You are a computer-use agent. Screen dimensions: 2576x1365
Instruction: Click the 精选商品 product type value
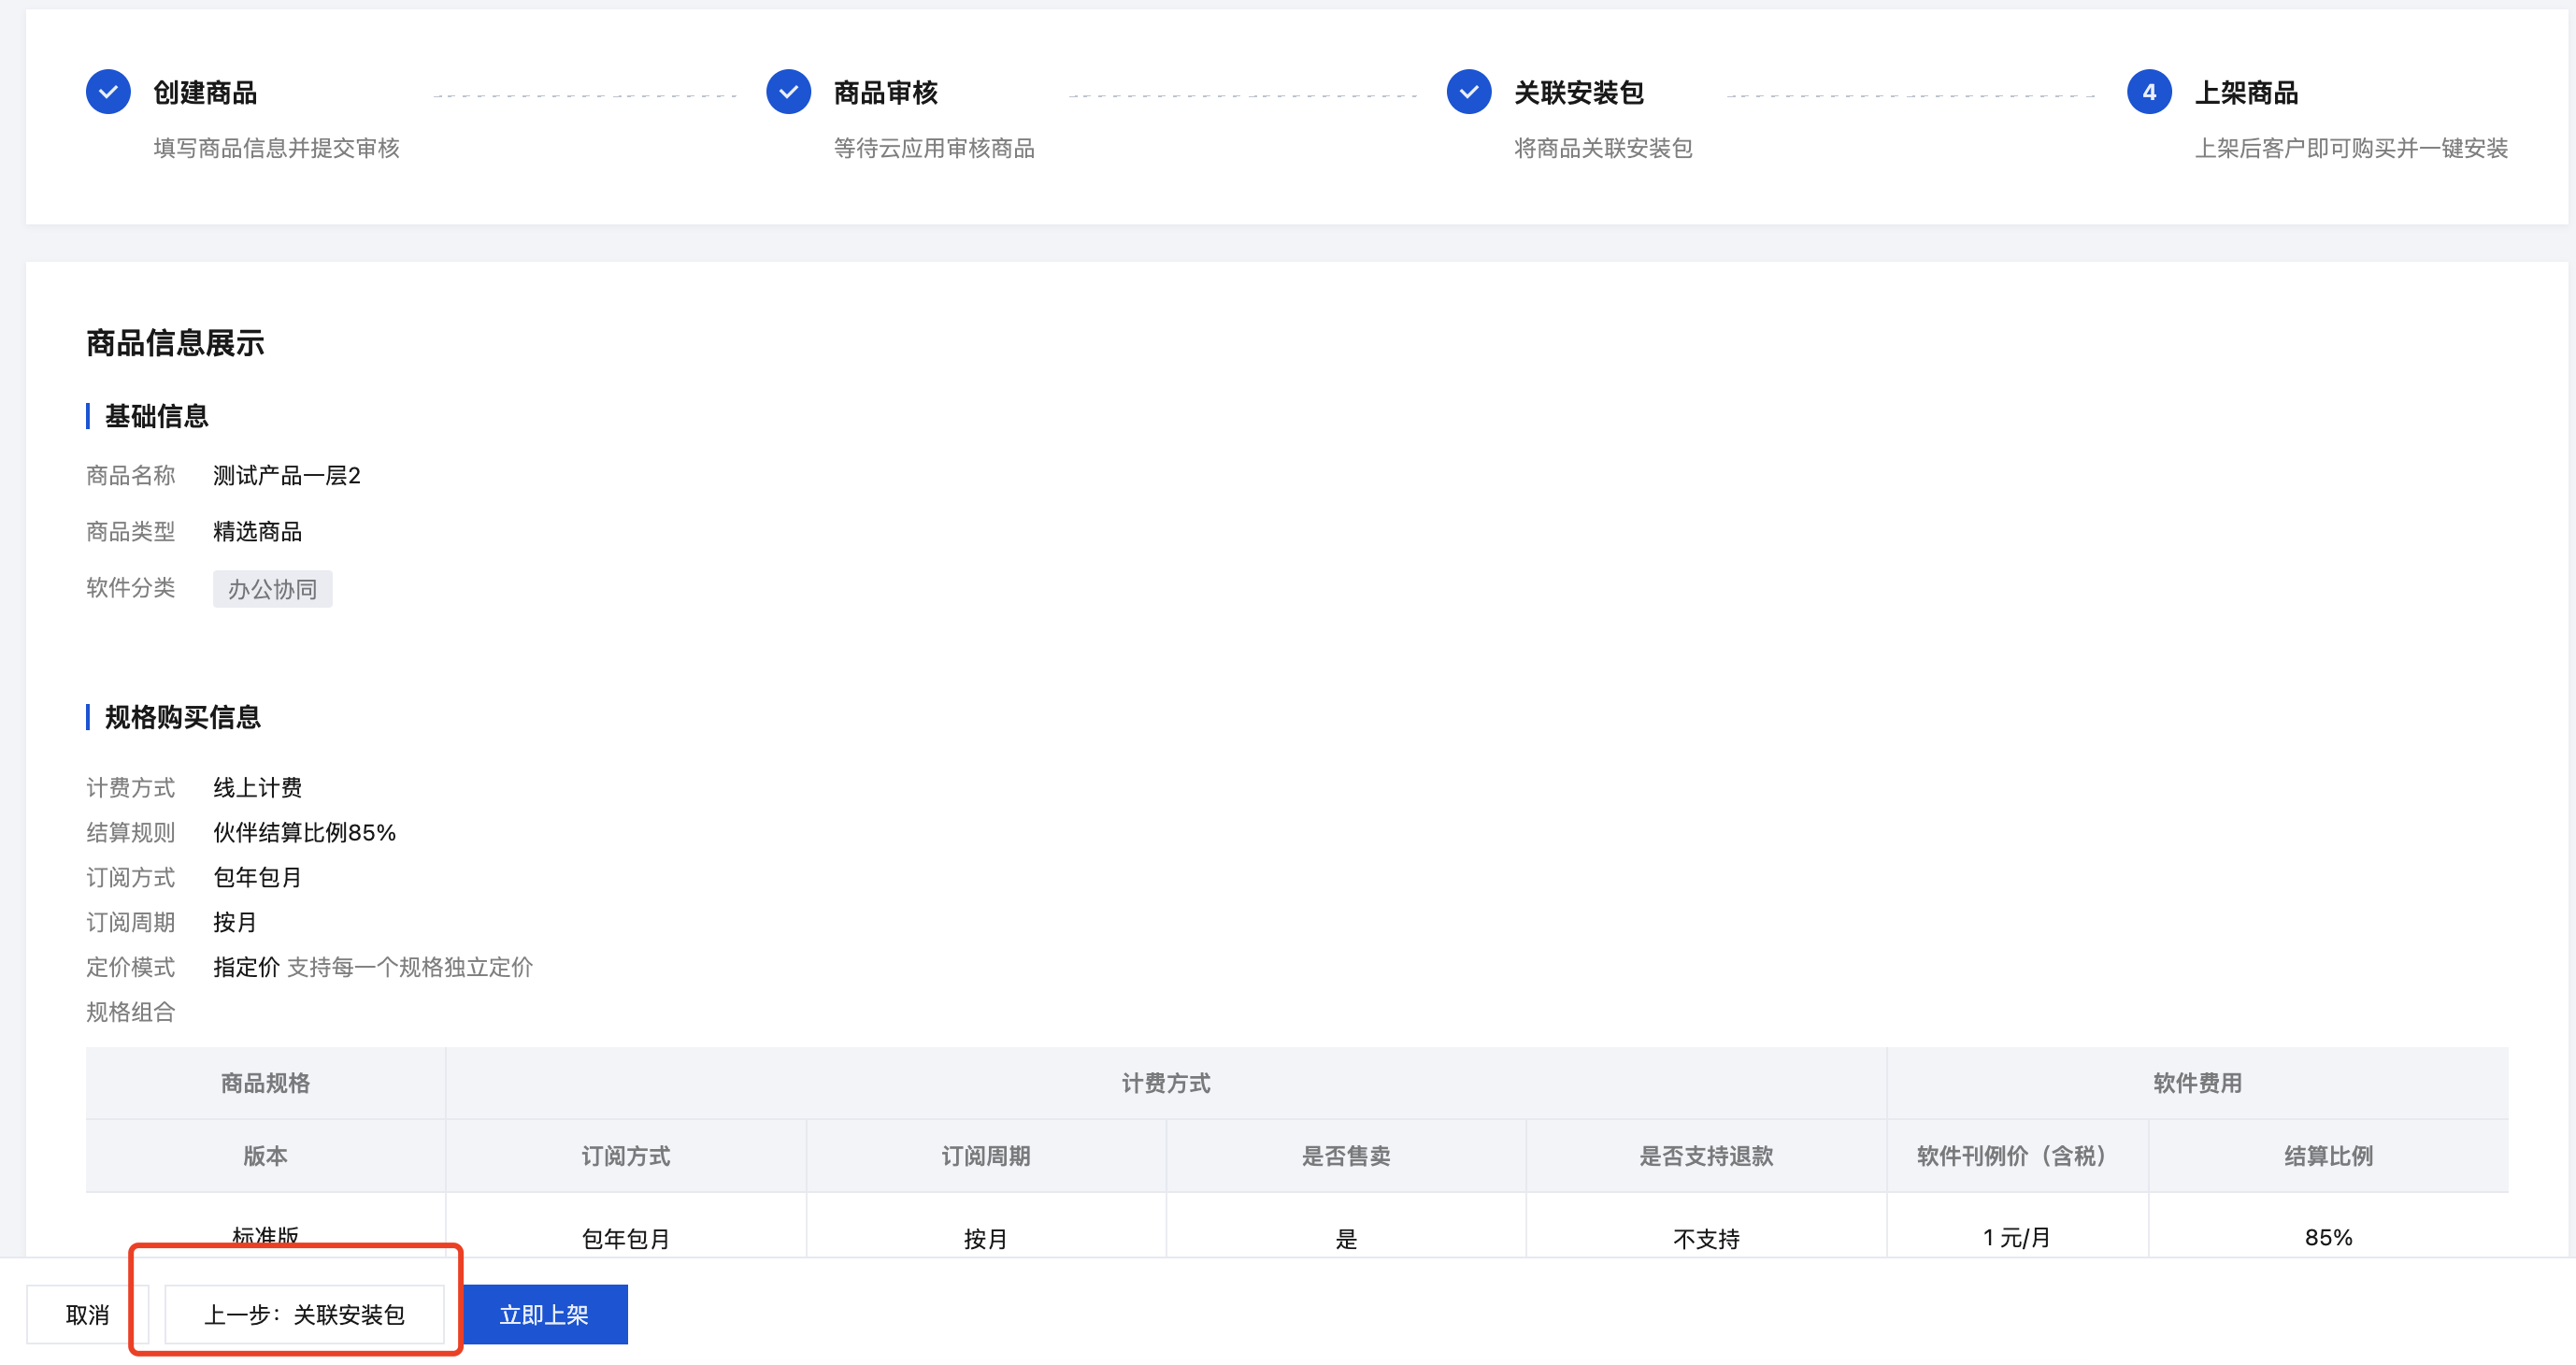[257, 531]
